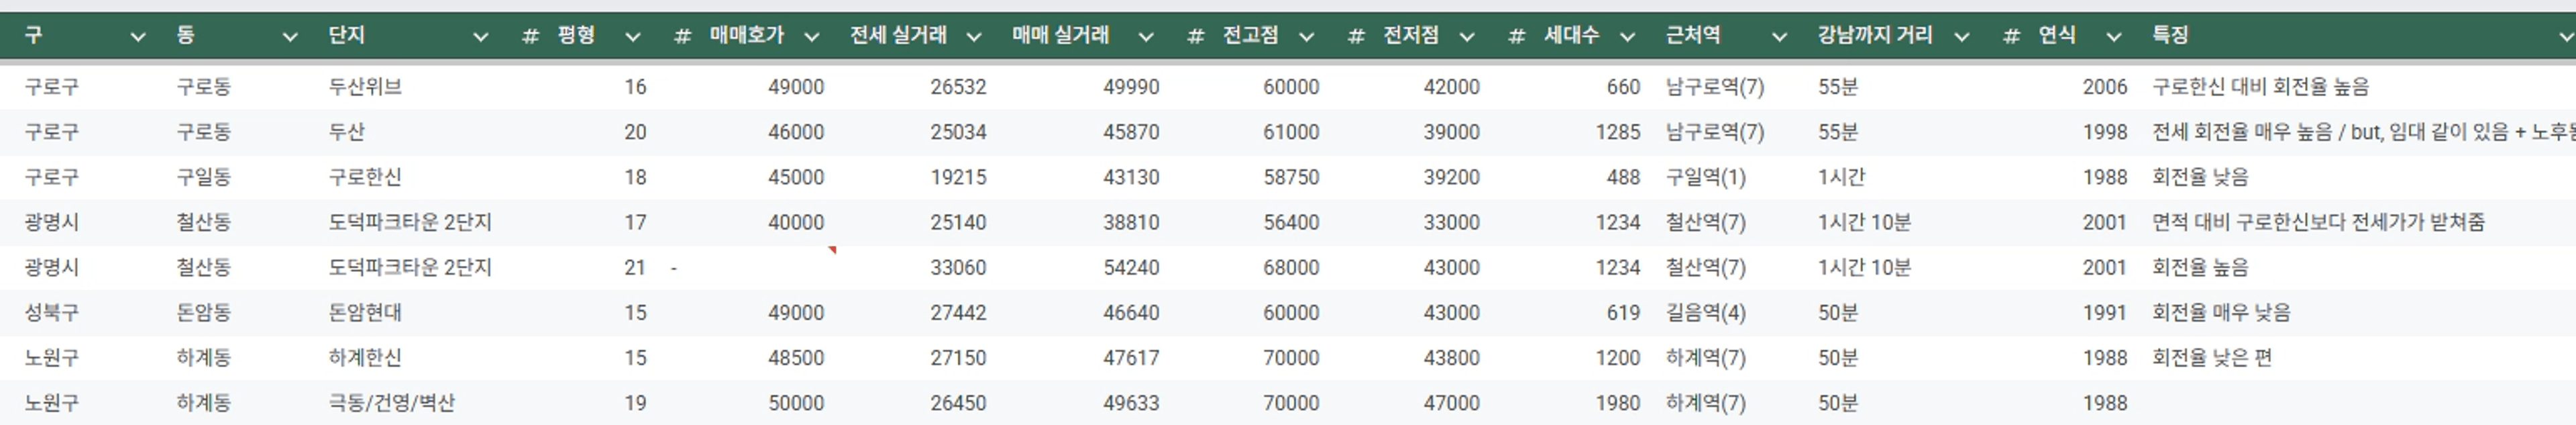Click the number type icon beside 매매호가
This screenshot has height=425, width=2576.
tap(683, 37)
